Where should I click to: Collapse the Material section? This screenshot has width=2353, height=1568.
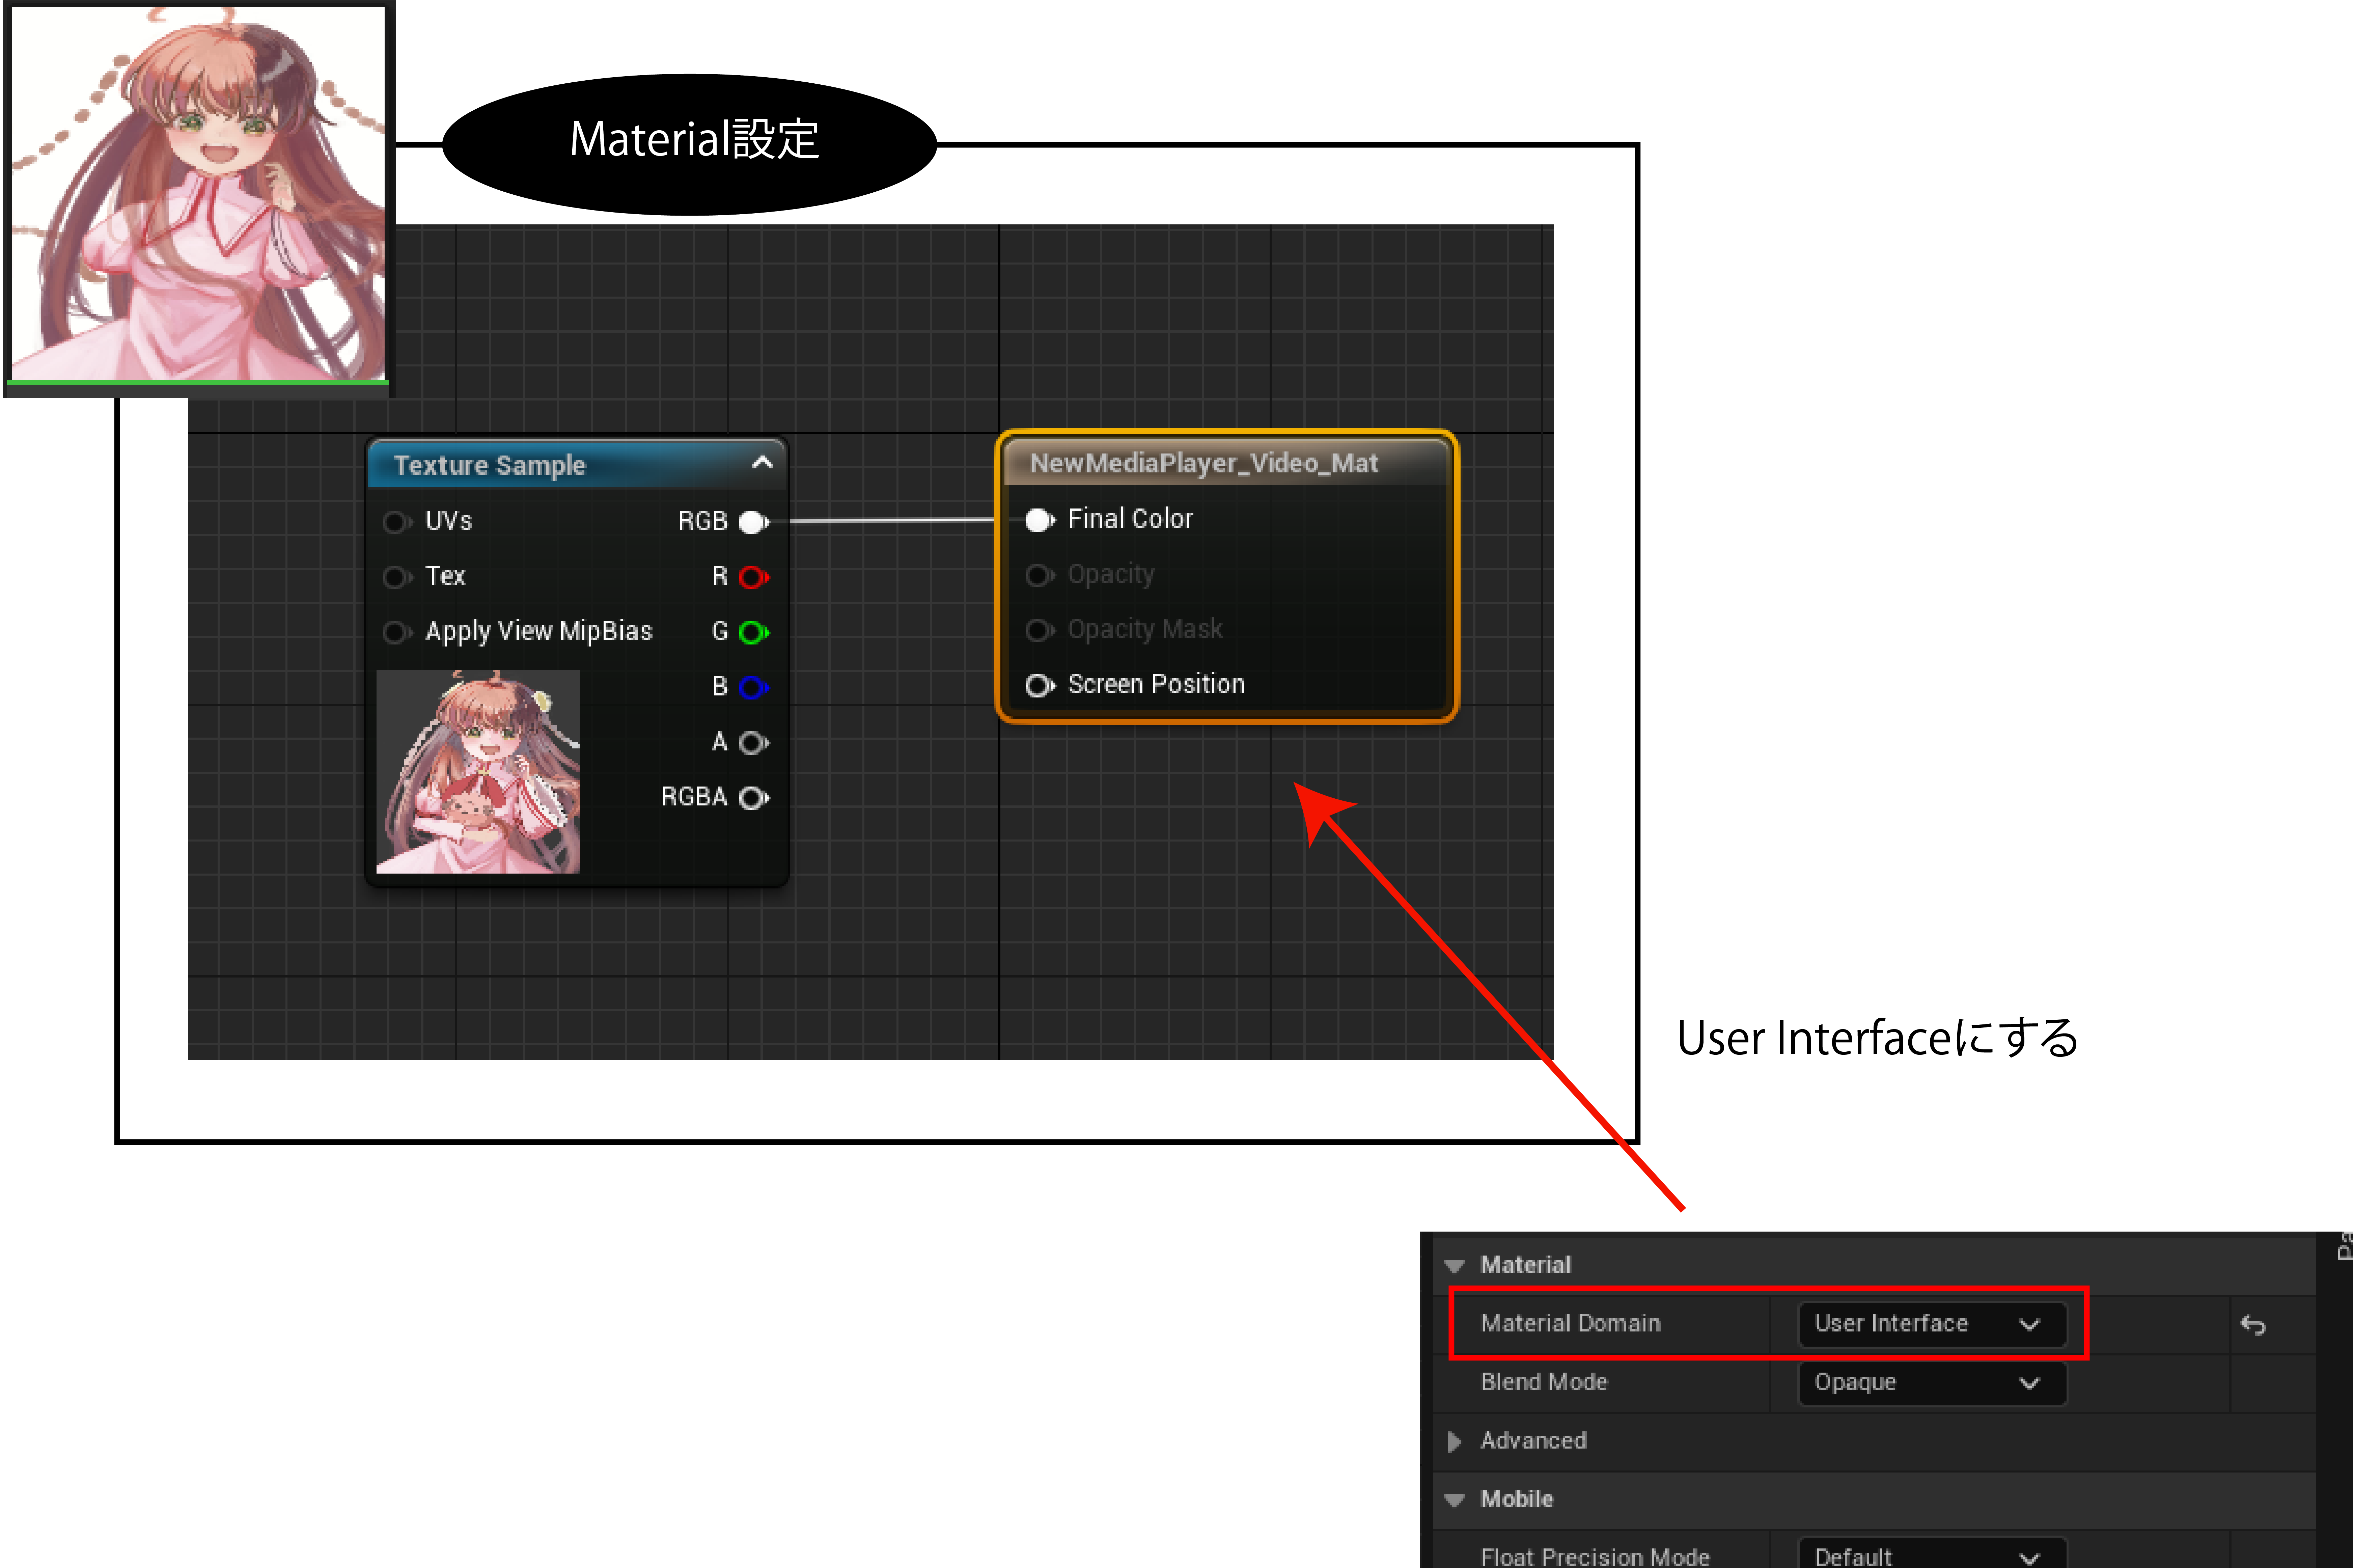tap(1455, 1266)
